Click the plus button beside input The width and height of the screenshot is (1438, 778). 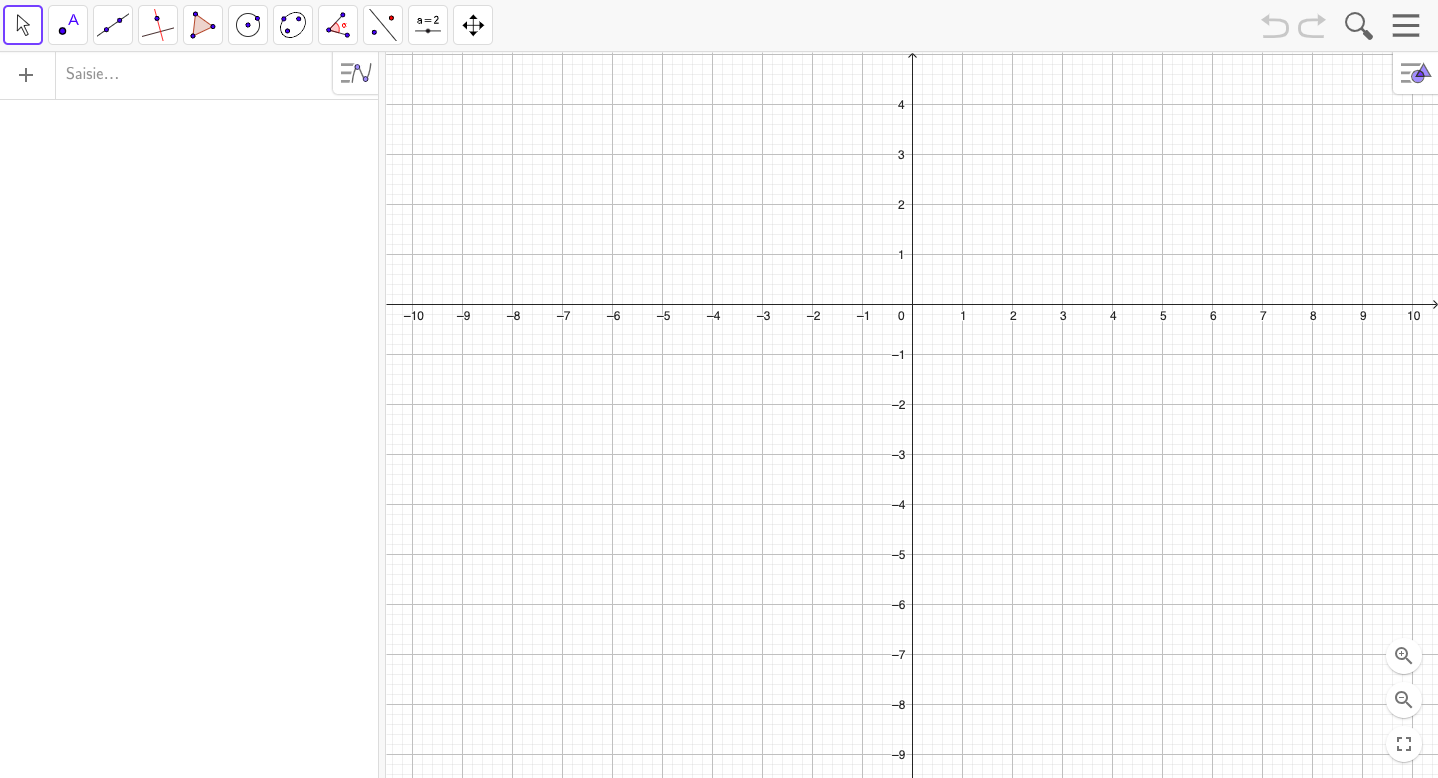[x=27, y=75]
